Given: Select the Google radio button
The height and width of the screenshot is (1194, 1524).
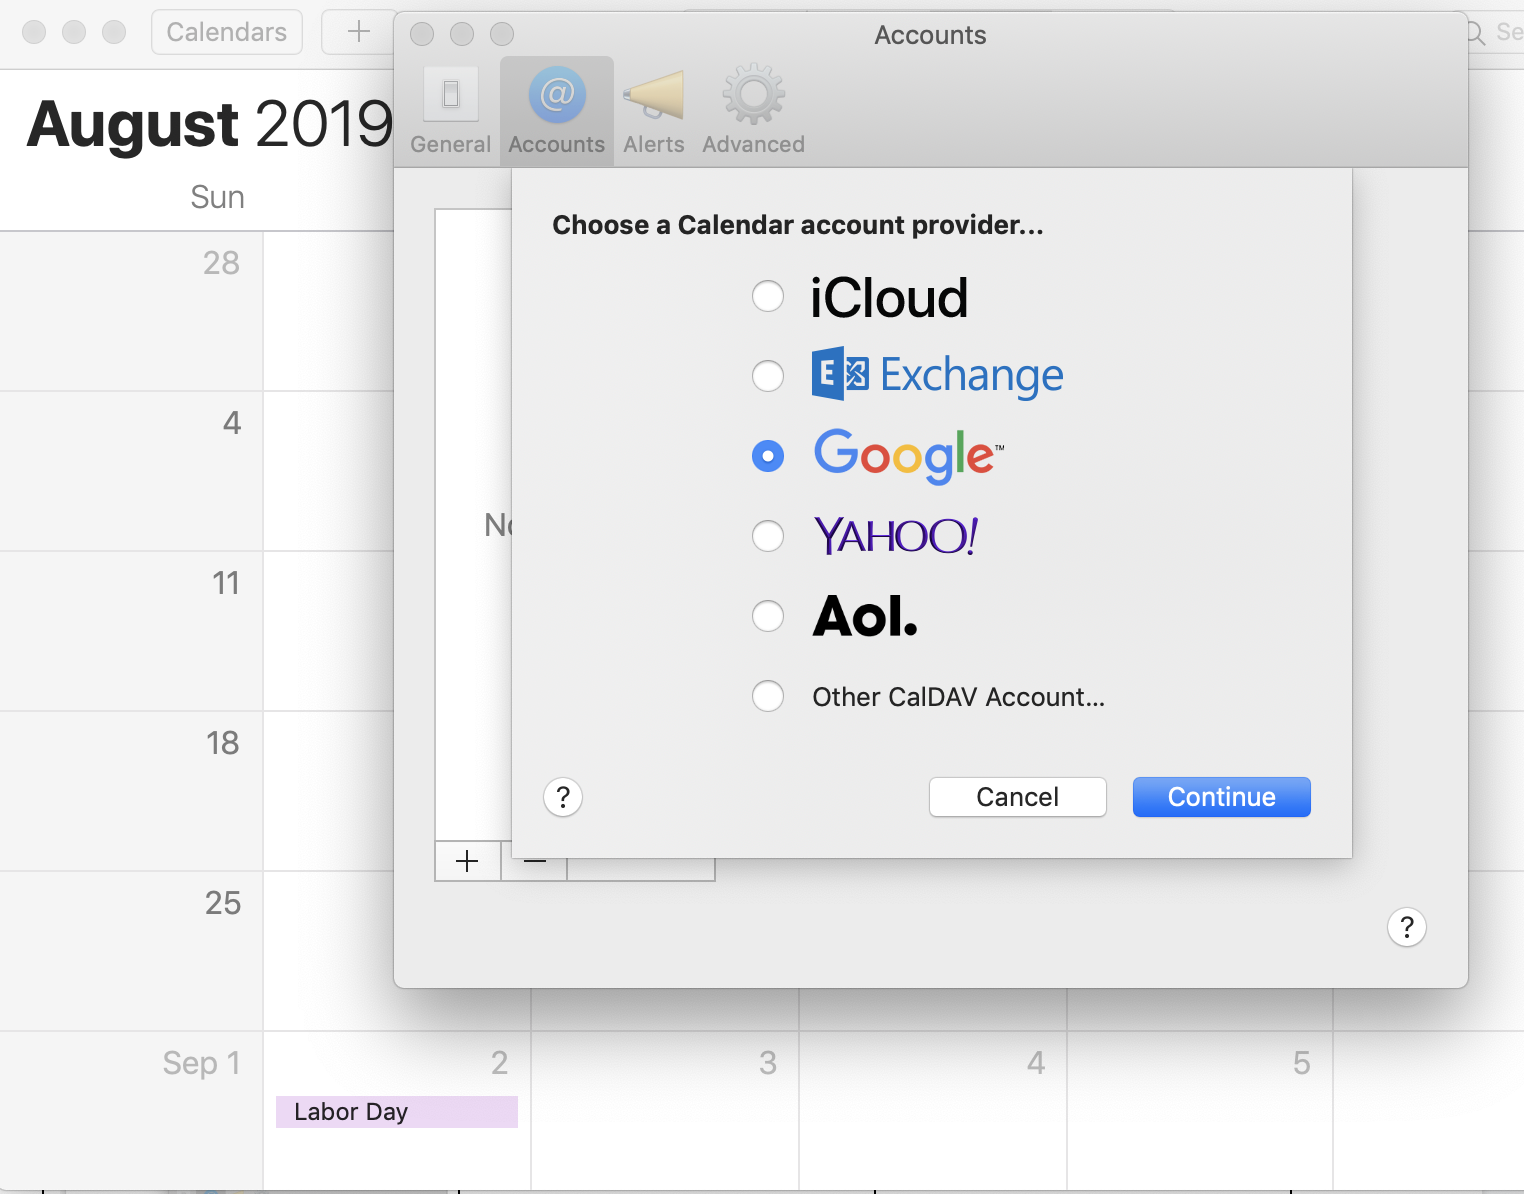Looking at the screenshot, I should point(768,456).
